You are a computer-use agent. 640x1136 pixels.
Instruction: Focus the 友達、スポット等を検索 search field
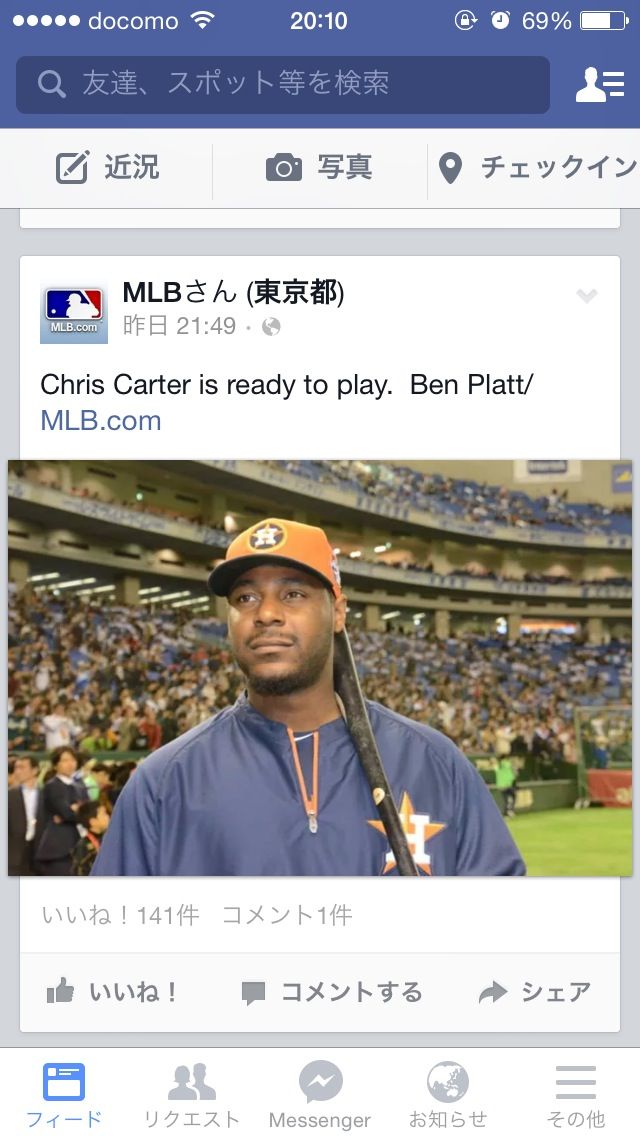click(283, 85)
